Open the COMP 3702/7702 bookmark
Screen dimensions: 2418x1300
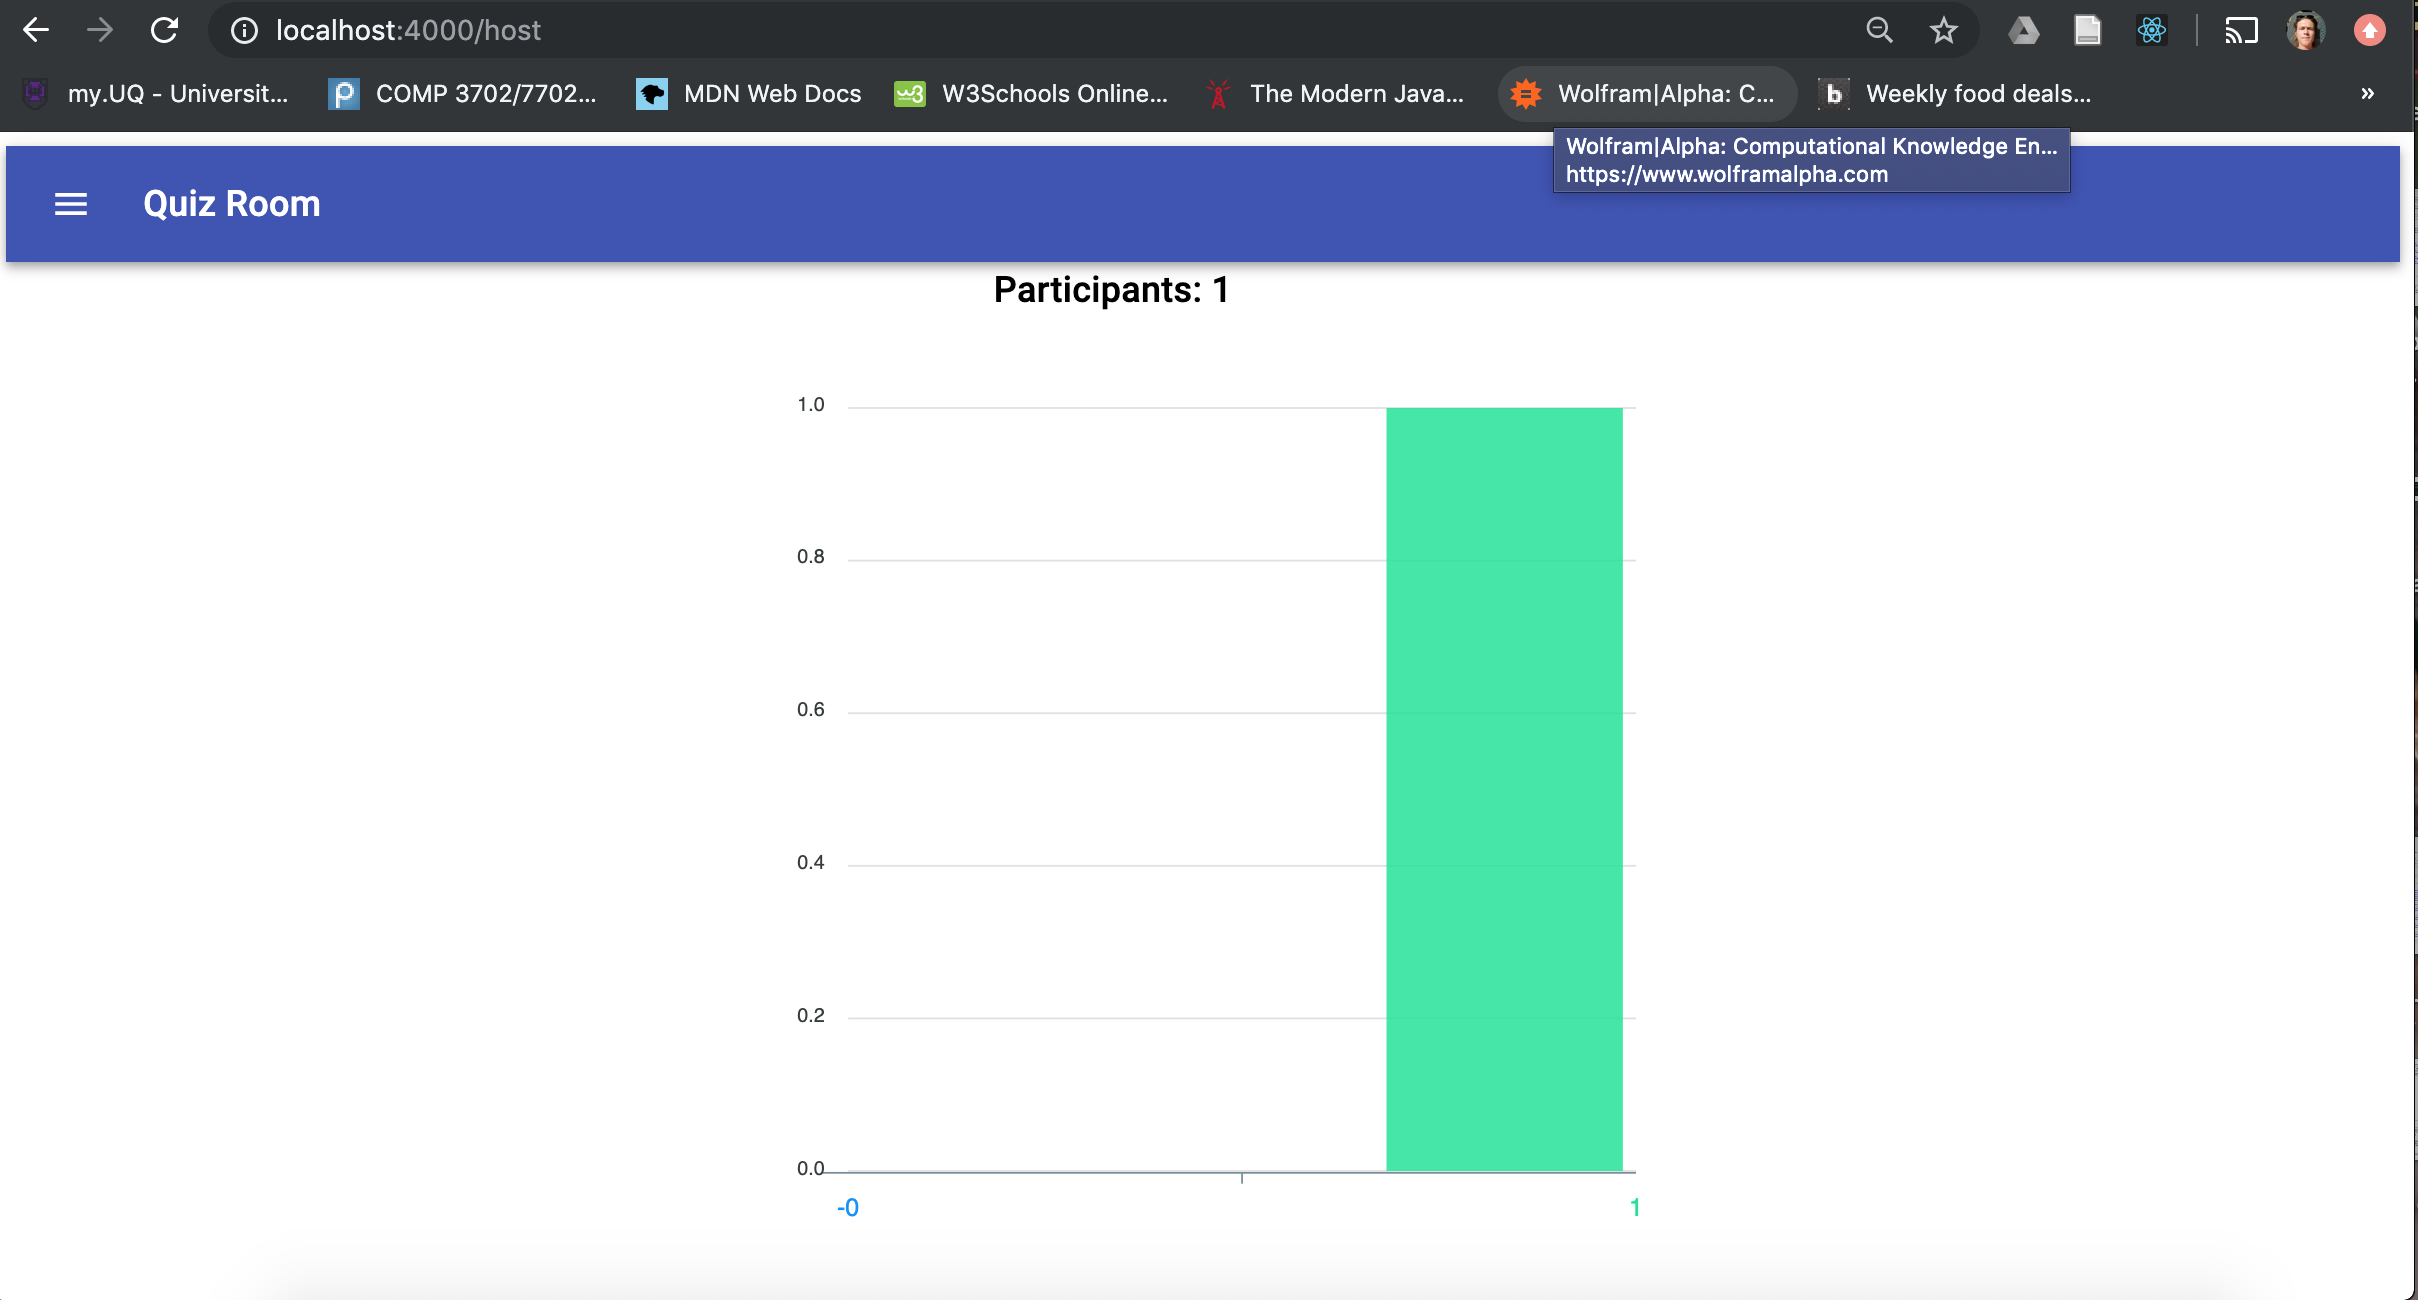click(462, 93)
